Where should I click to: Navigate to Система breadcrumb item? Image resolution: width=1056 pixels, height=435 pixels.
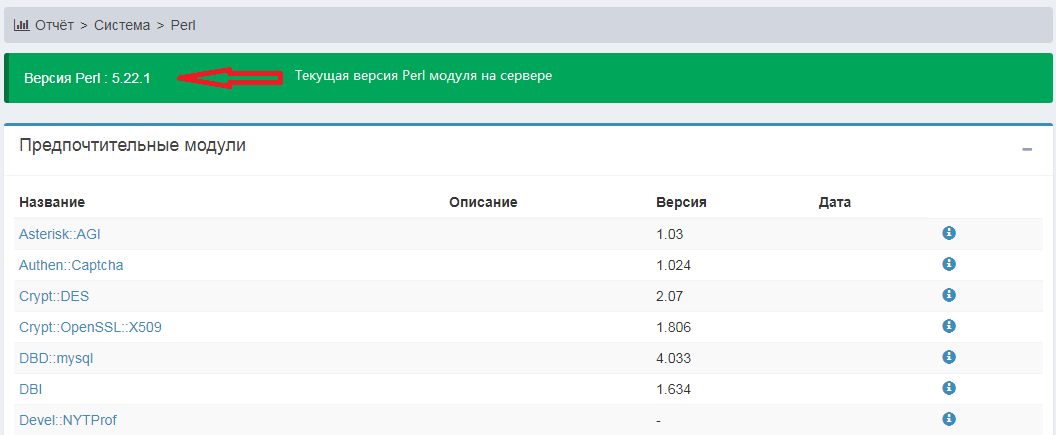(x=124, y=24)
